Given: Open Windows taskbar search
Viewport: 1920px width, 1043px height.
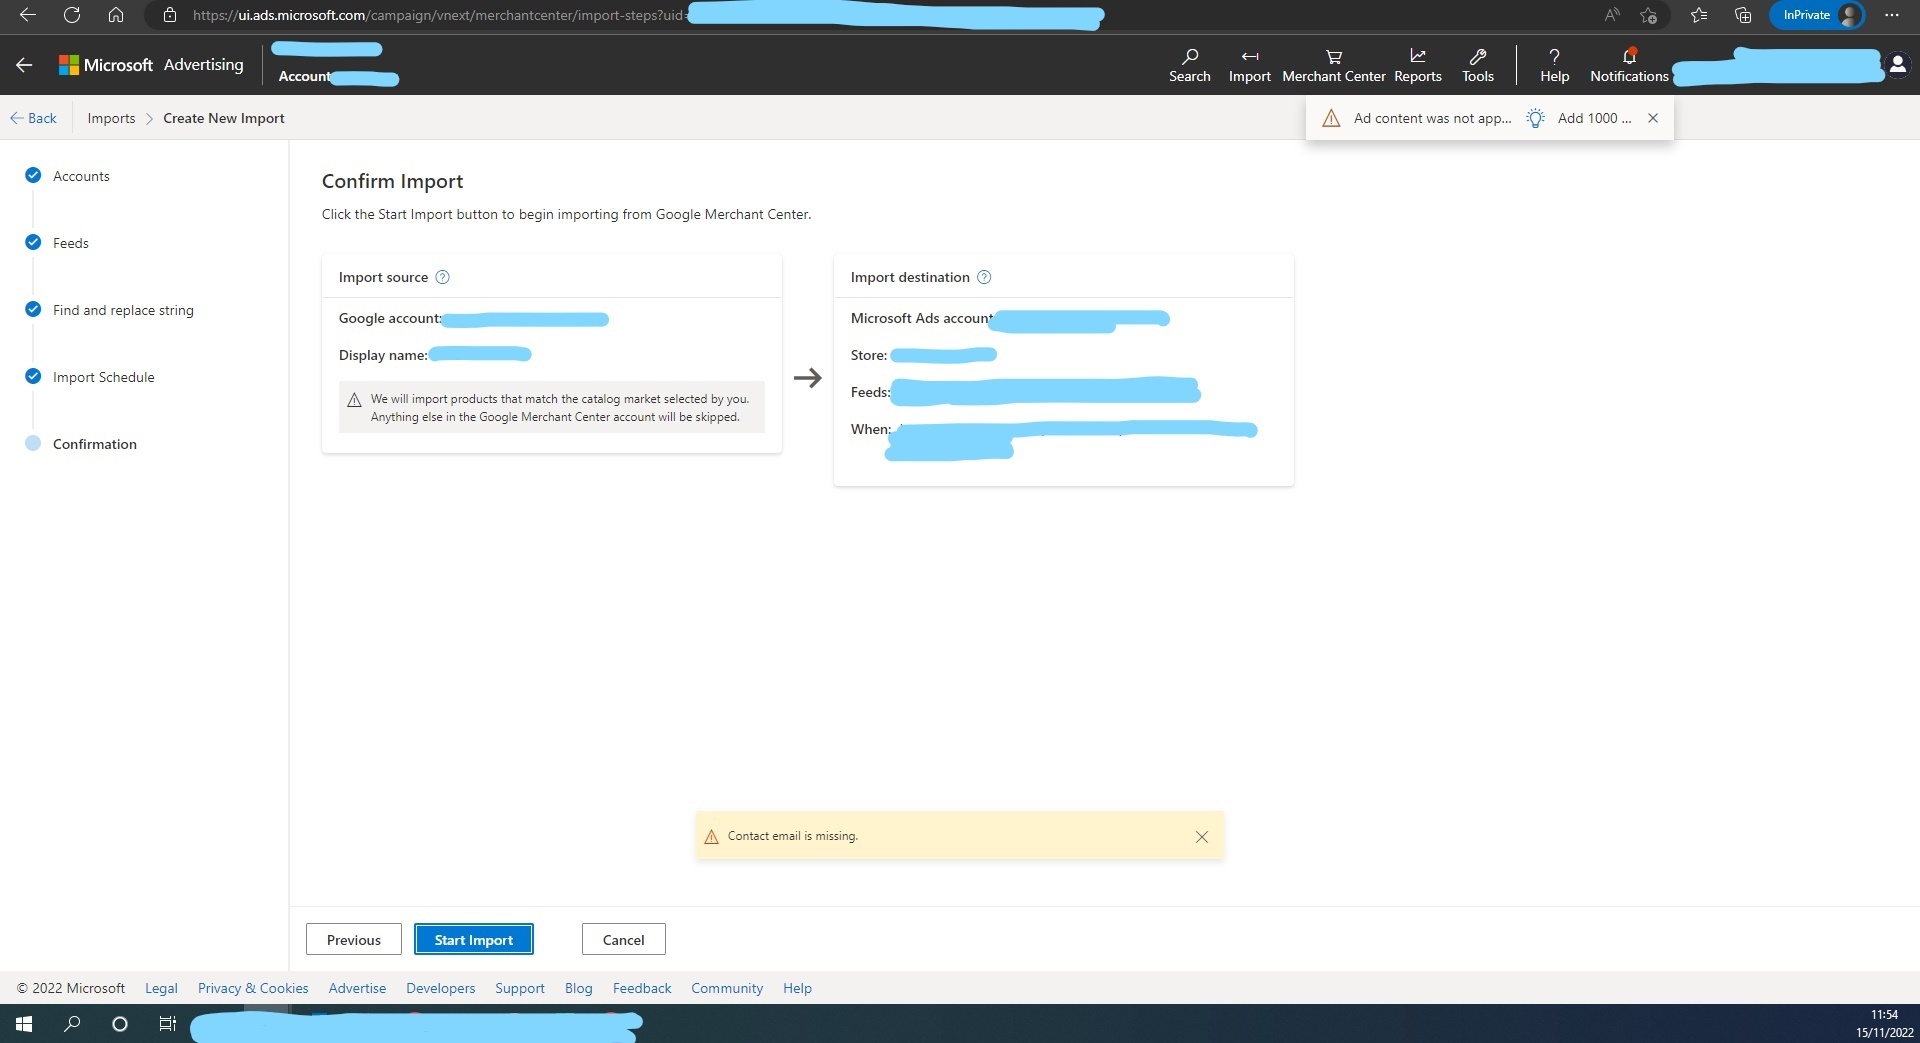Looking at the screenshot, I should (72, 1024).
